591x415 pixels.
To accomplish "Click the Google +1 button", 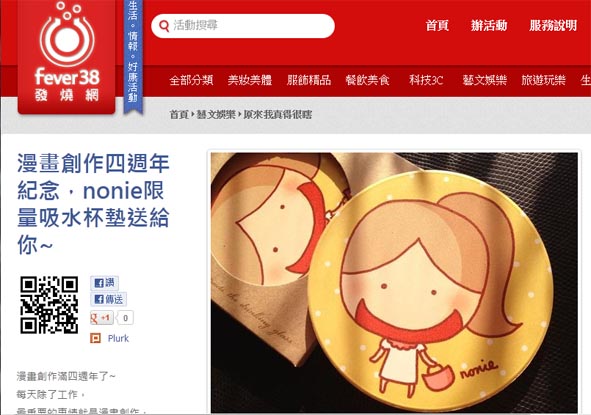I will 101,318.
